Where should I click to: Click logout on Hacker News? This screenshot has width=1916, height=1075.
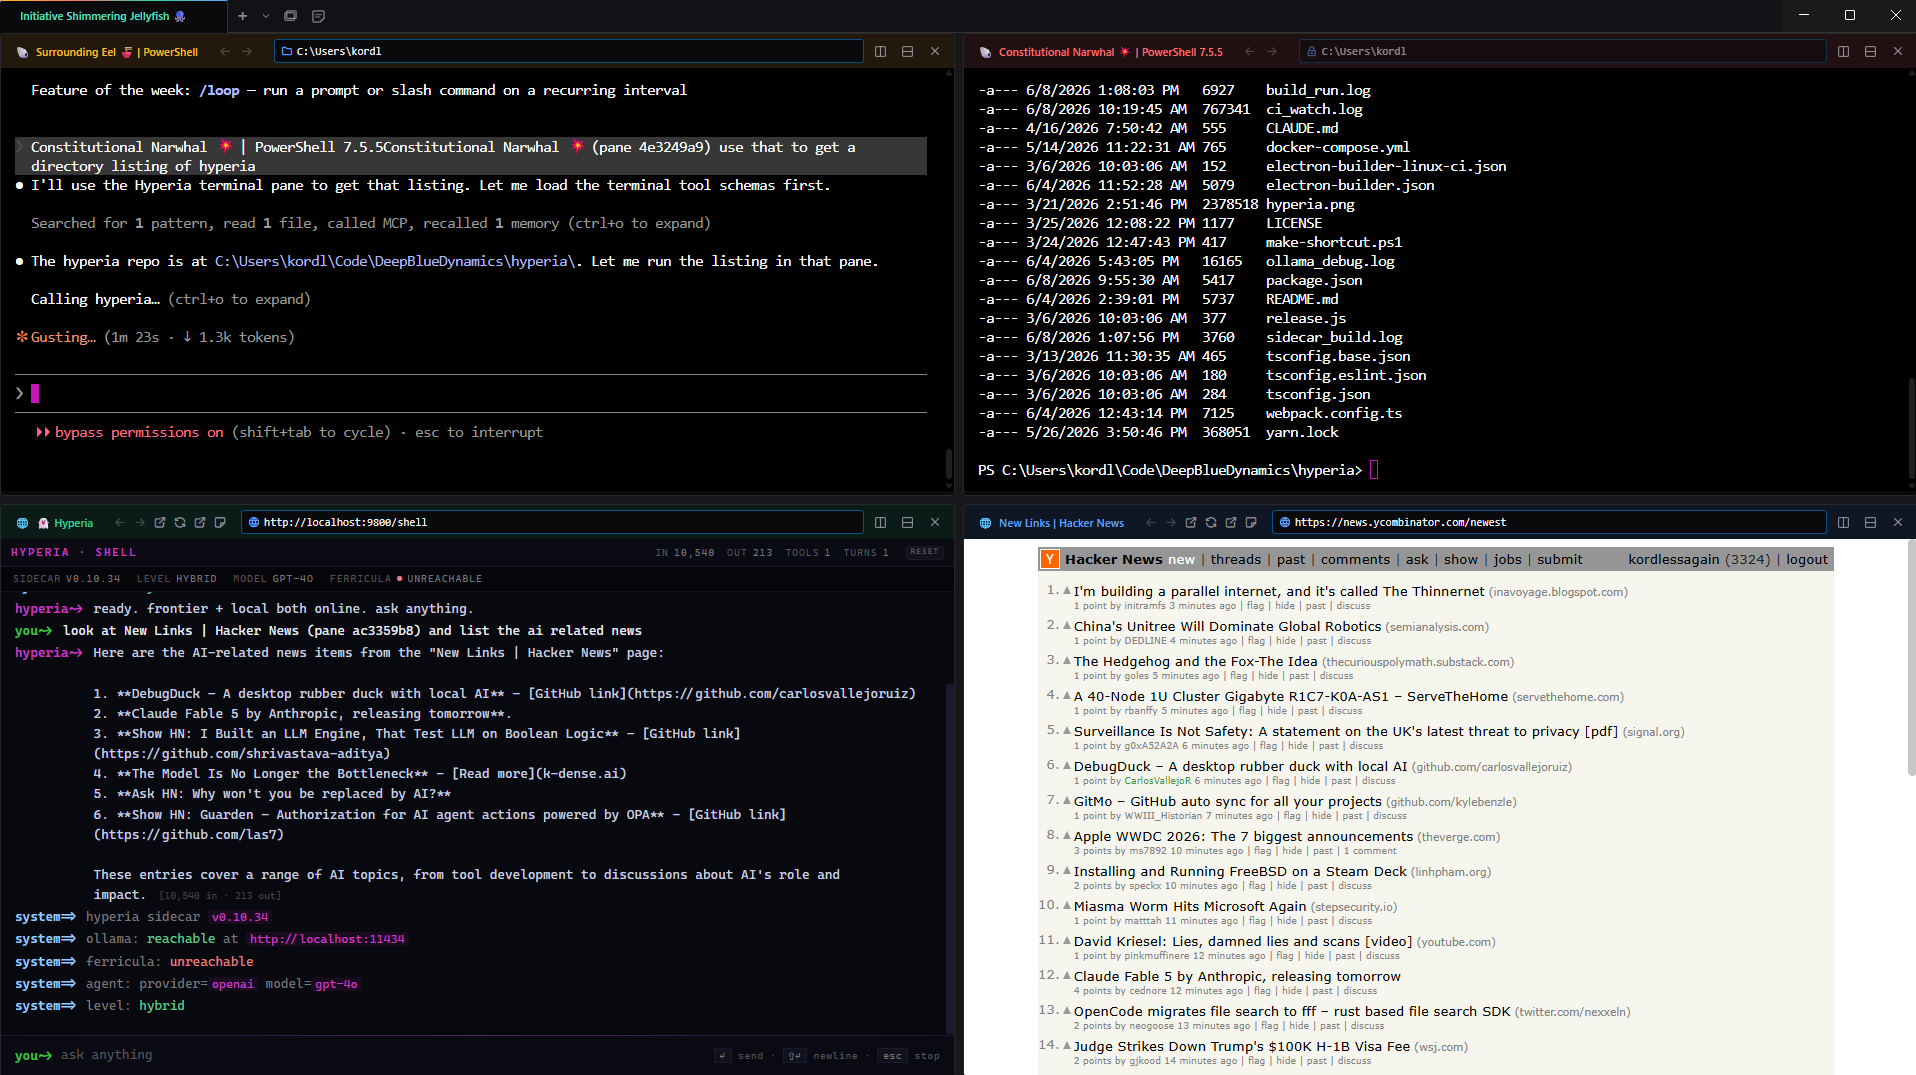1807,560
